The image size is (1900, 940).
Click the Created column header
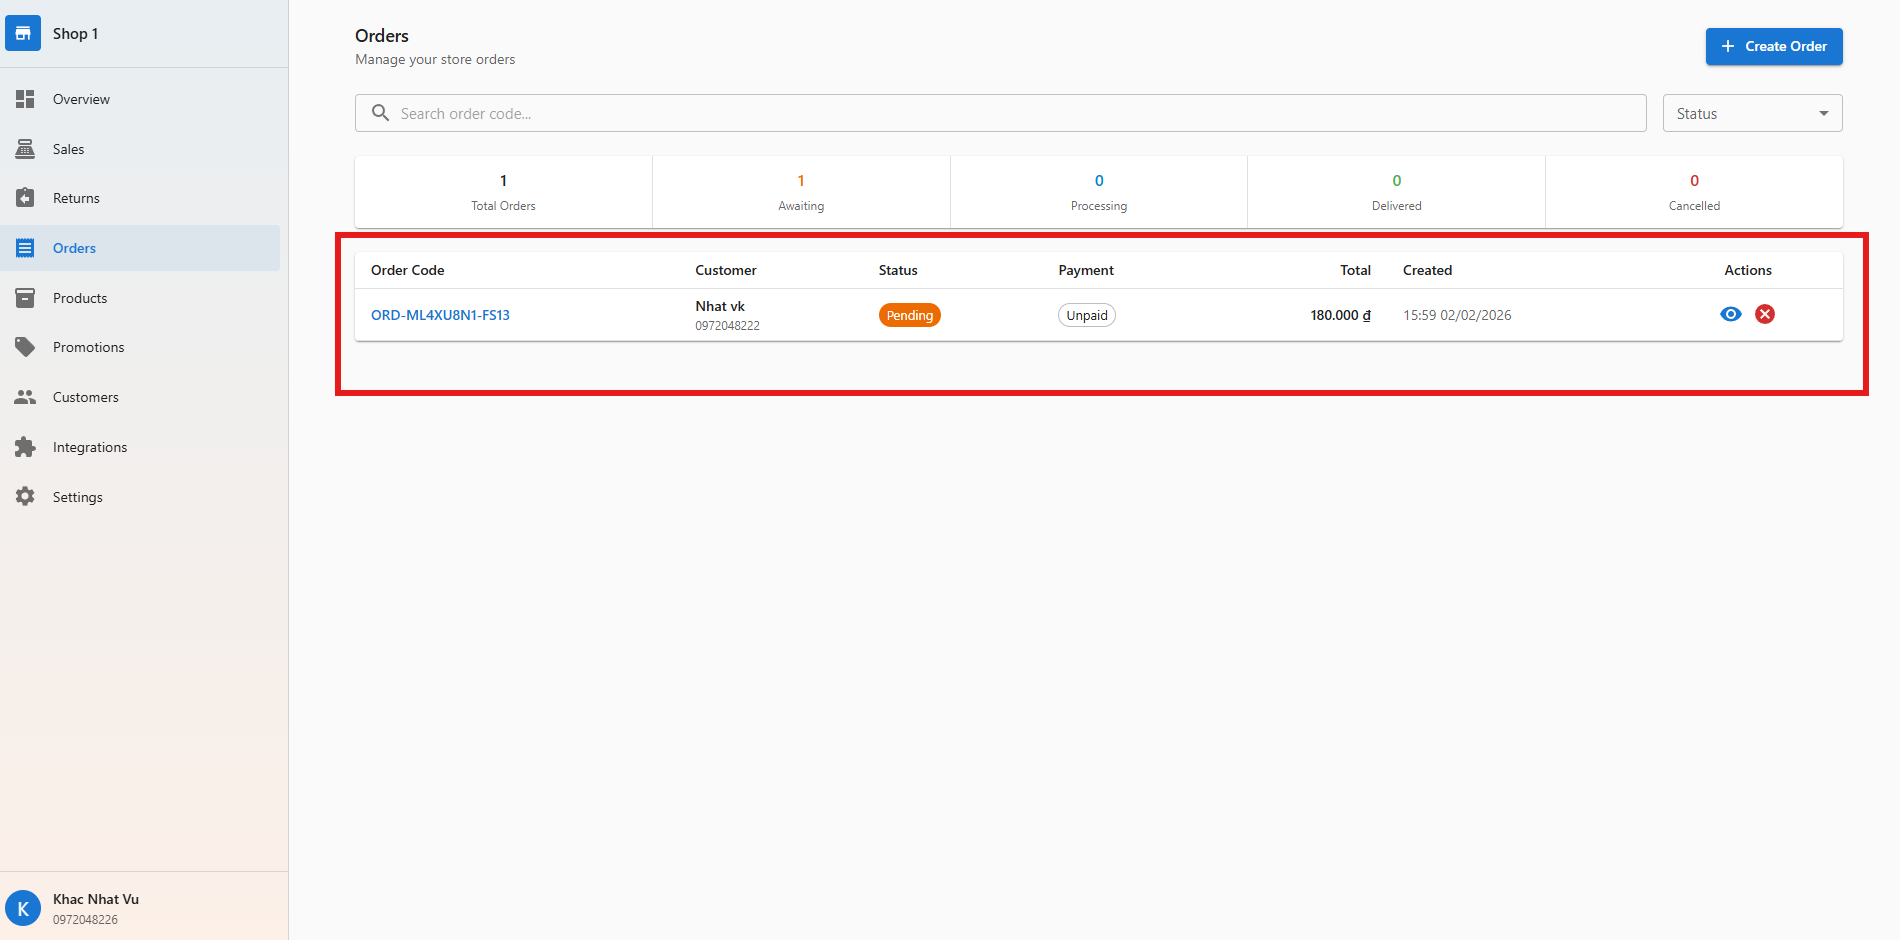click(1427, 270)
